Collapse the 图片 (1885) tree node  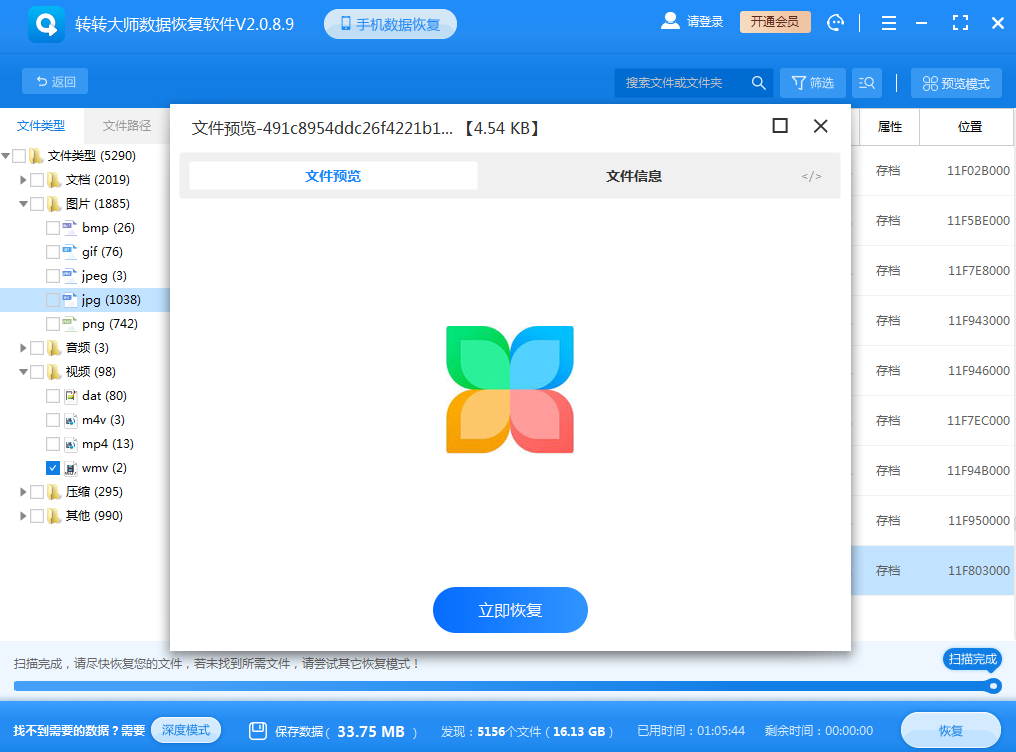coord(22,203)
